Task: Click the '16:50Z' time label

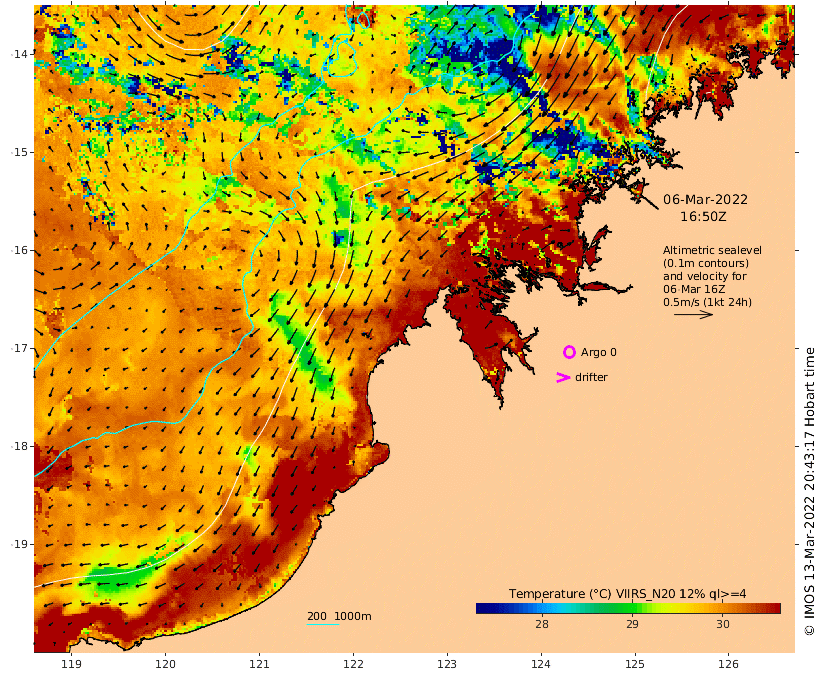Action: 703,217
